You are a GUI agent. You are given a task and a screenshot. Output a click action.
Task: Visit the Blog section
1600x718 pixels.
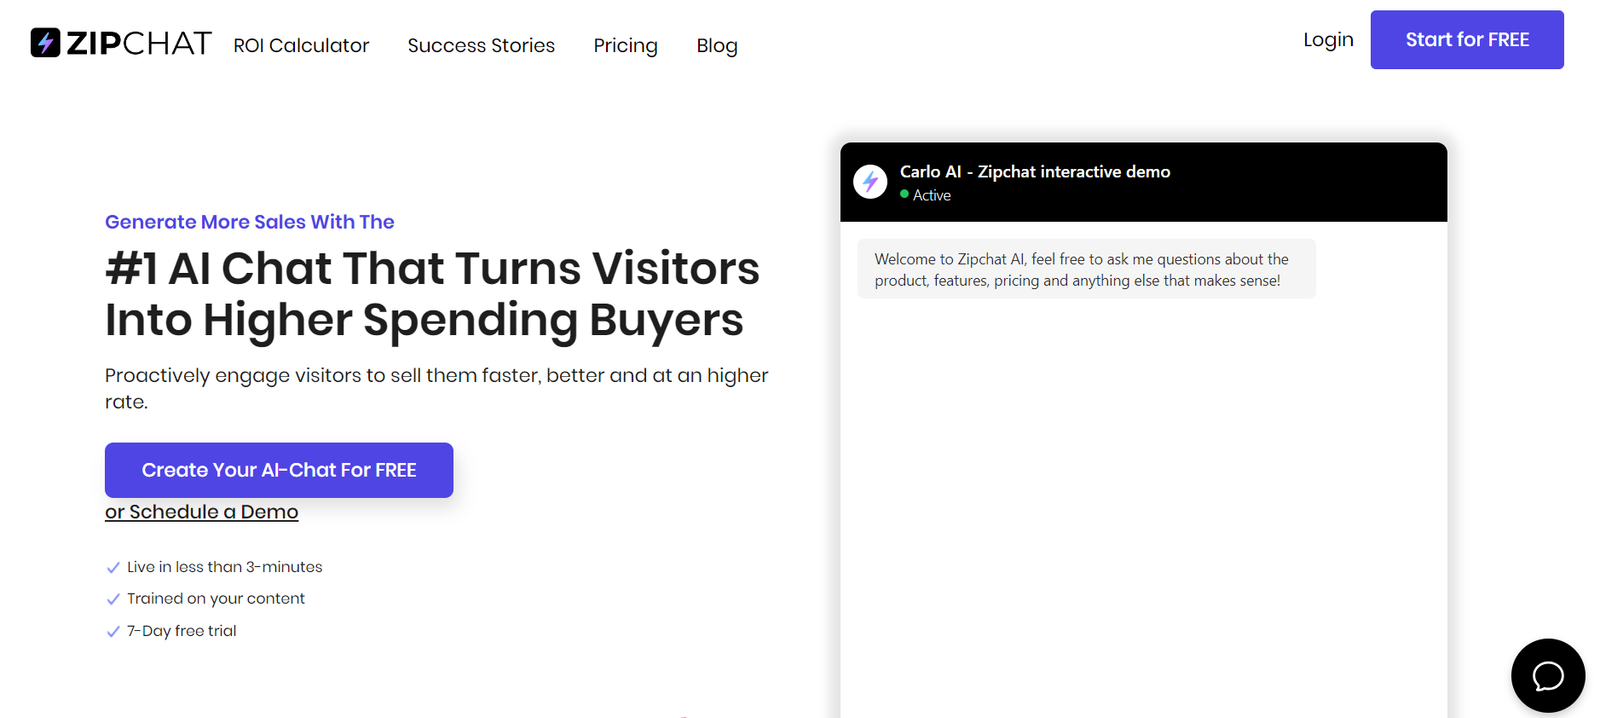717,45
